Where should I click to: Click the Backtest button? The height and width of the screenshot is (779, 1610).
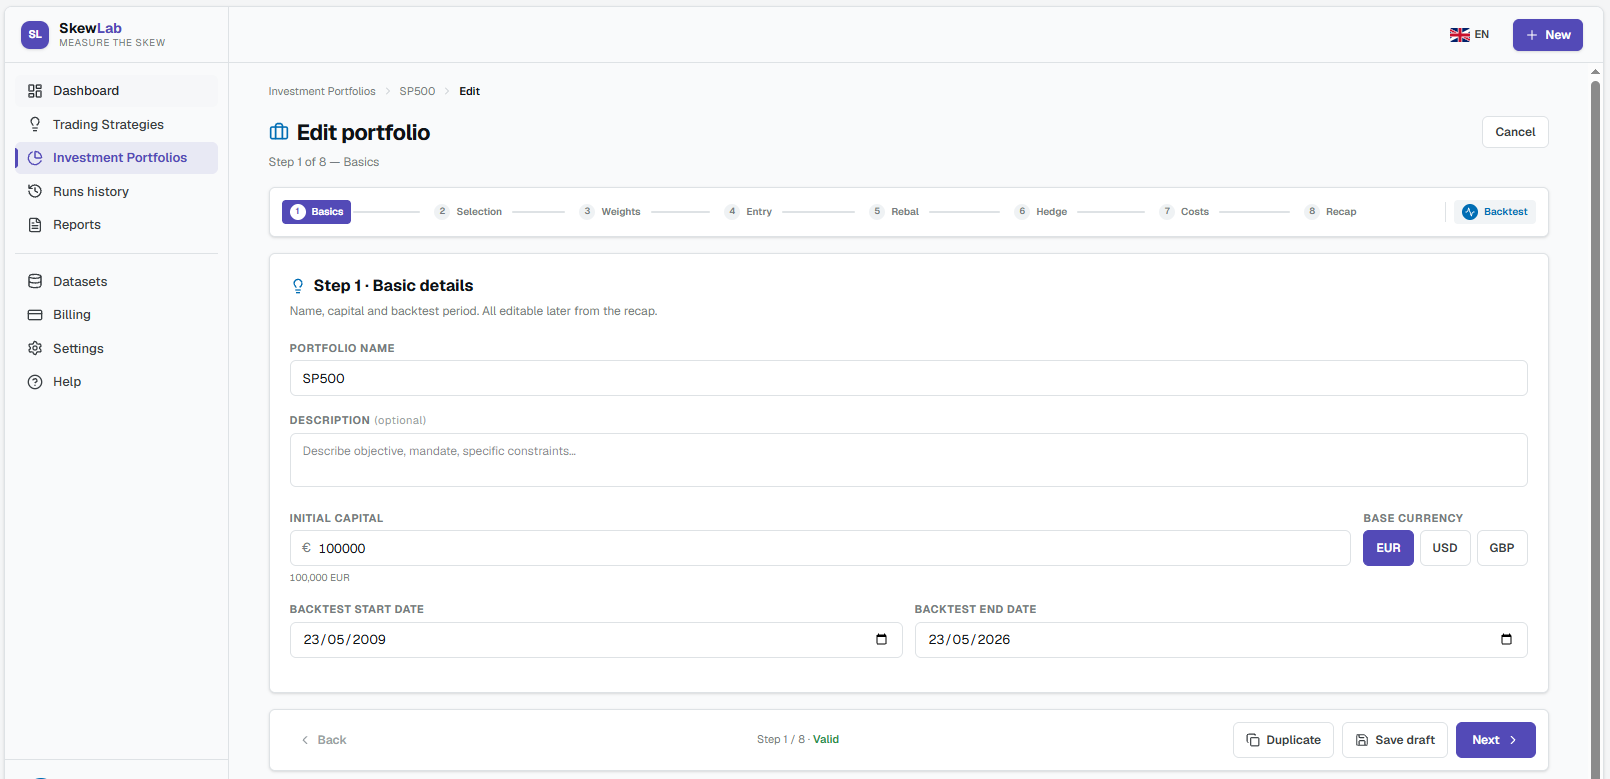point(1495,212)
